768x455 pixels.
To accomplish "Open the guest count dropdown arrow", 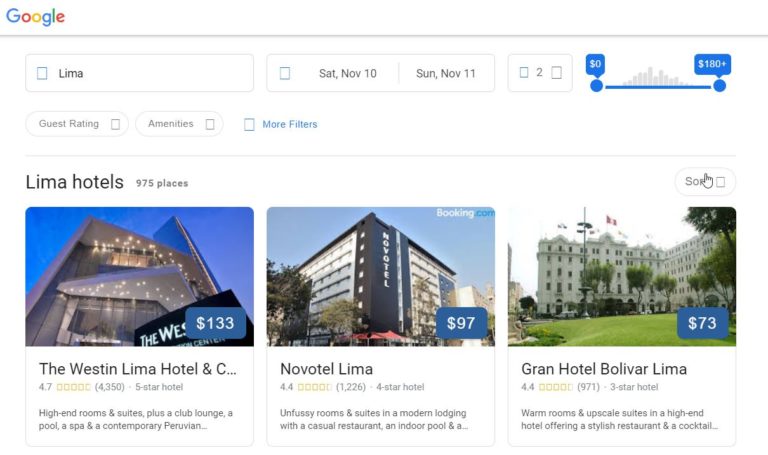I will [x=557, y=73].
